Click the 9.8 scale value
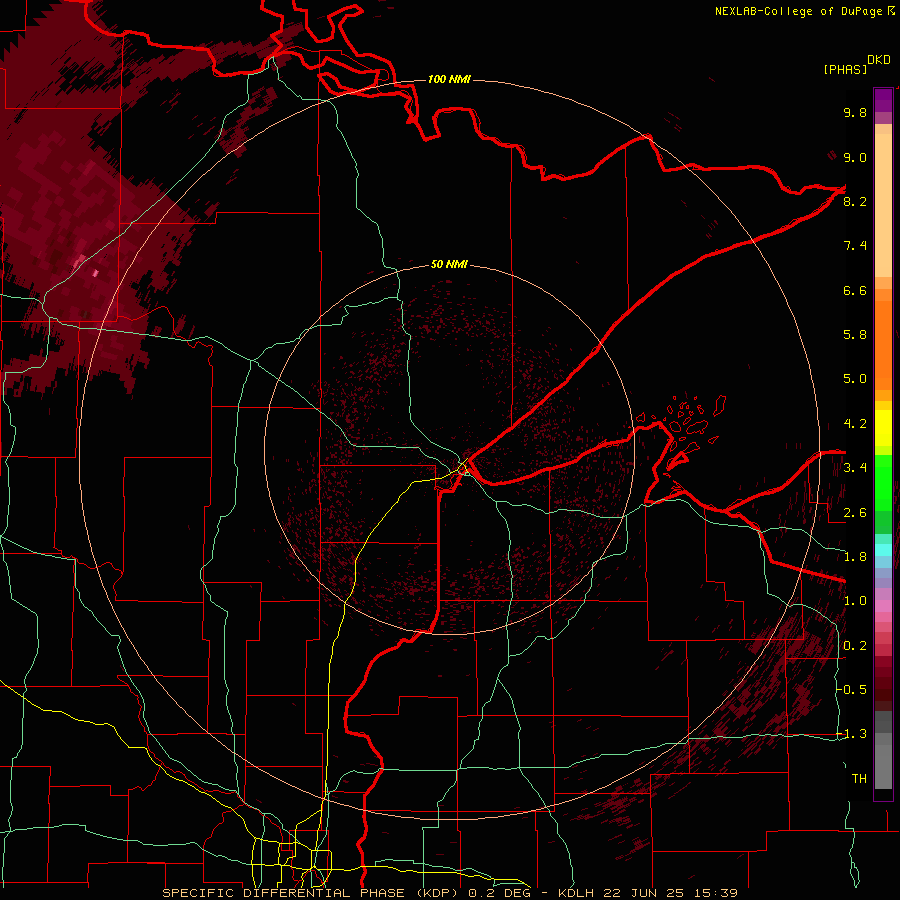900x900 pixels. click(x=855, y=112)
